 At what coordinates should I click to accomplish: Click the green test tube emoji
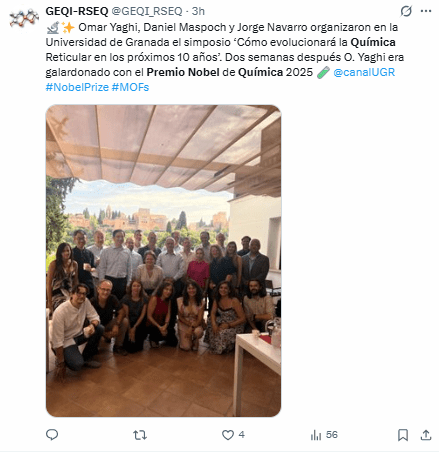tap(323, 72)
